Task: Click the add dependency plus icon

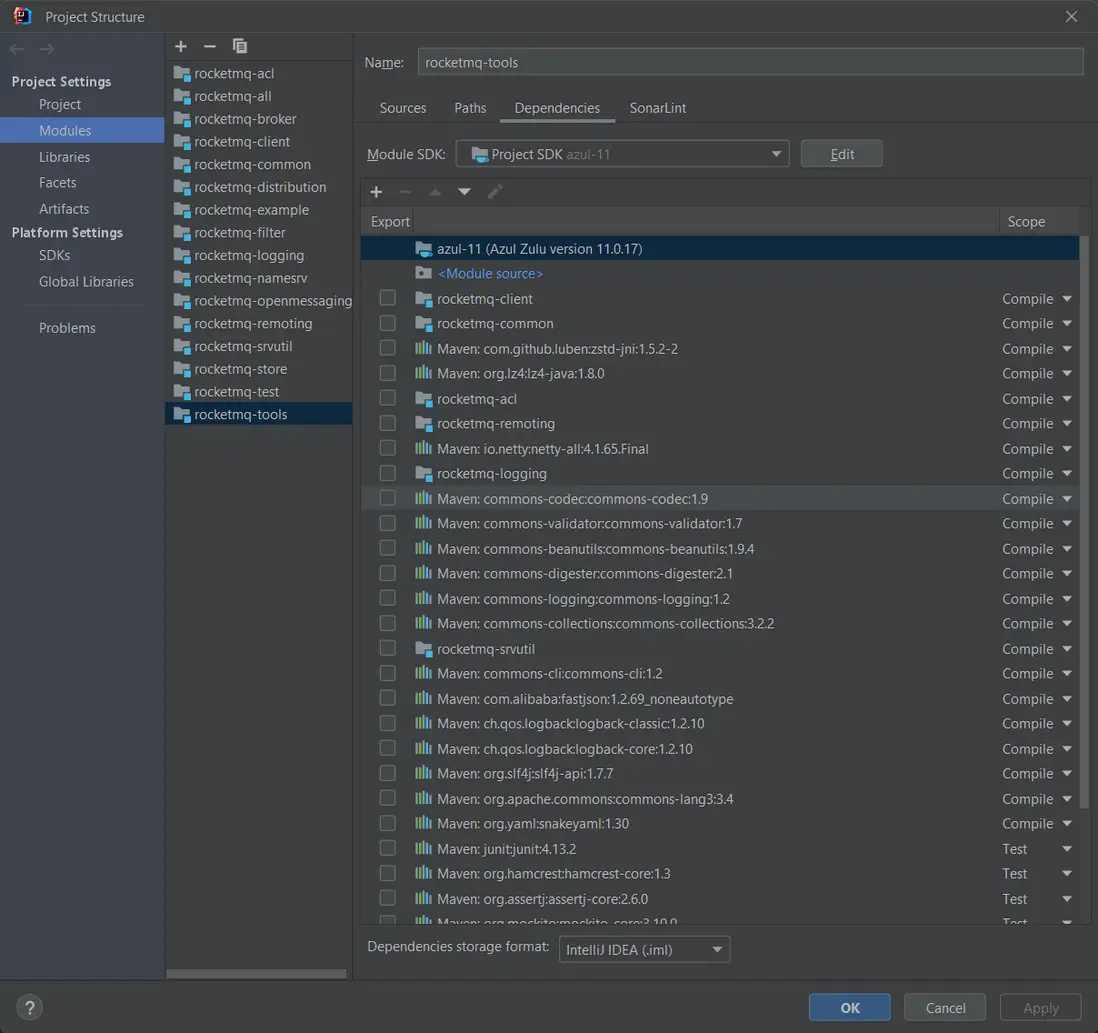Action: click(376, 192)
